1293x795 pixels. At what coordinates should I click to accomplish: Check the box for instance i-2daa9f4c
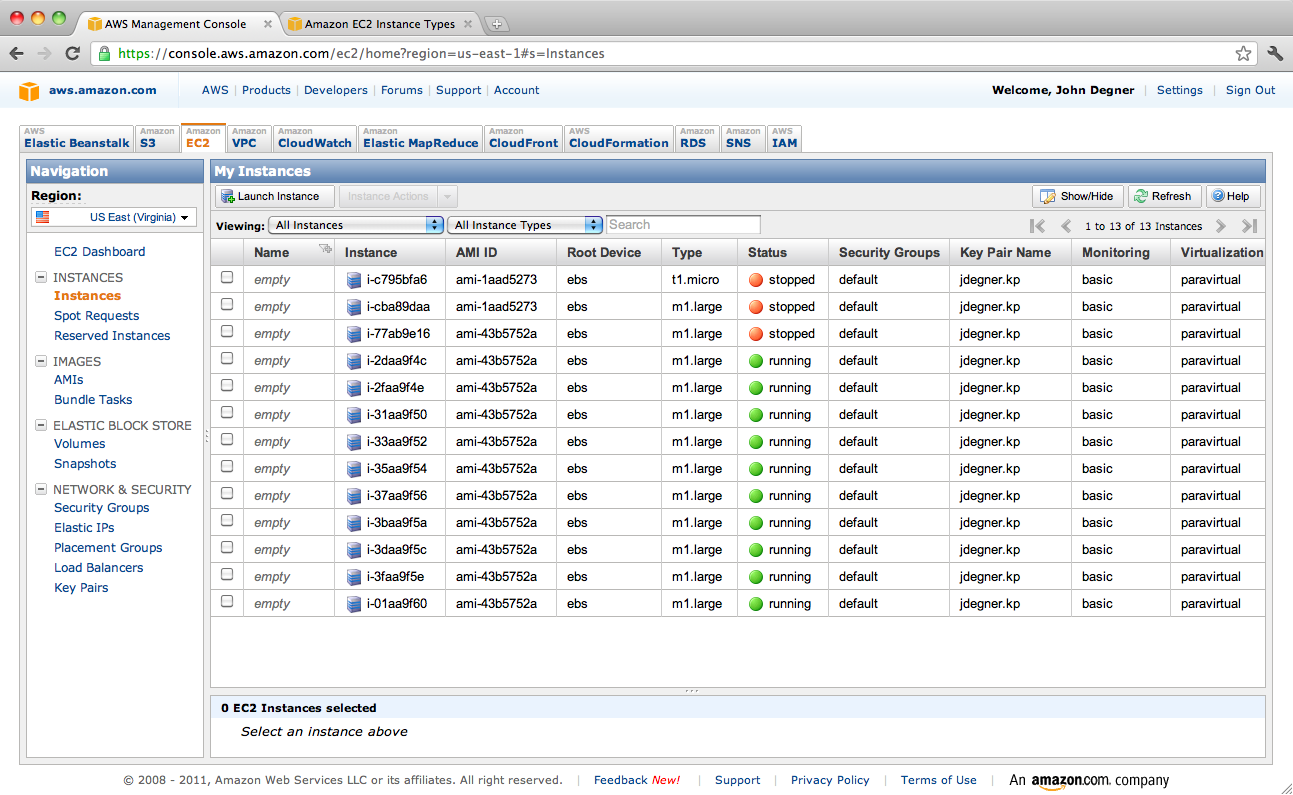point(227,358)
